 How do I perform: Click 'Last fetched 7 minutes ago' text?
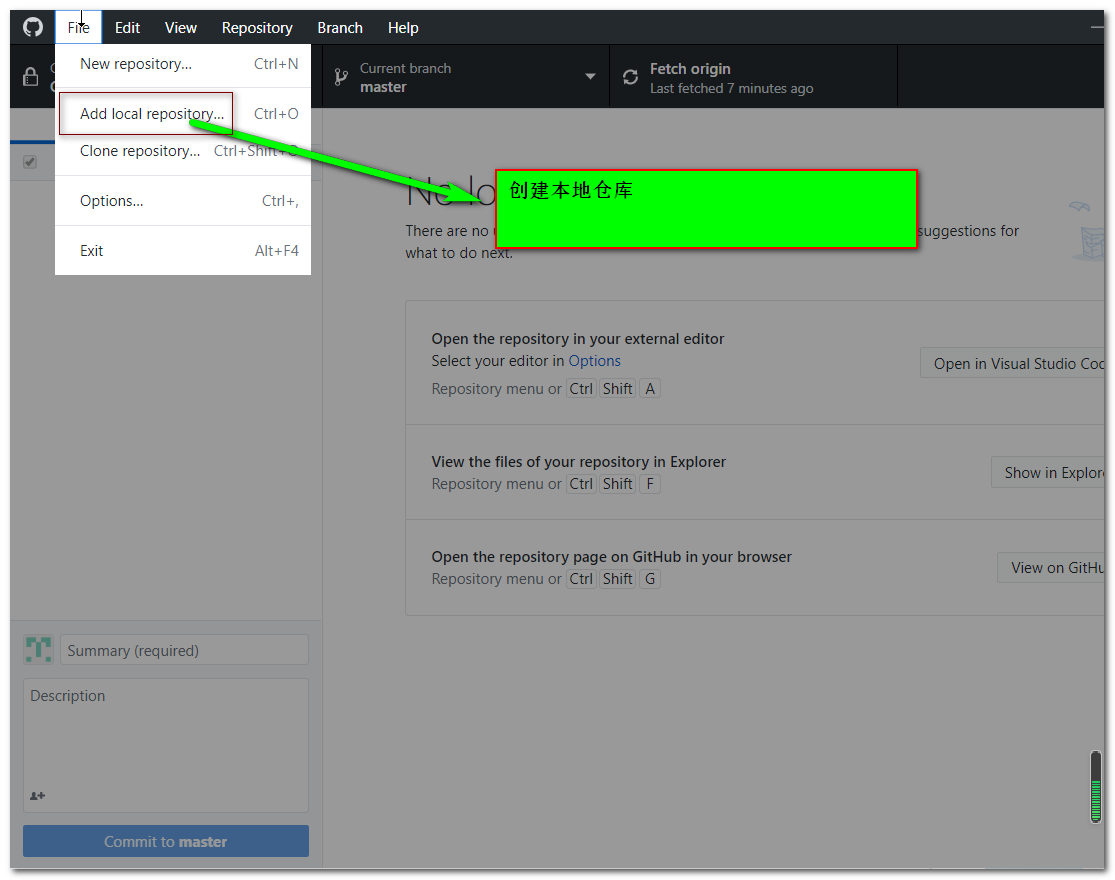click(x=731, y=89)
